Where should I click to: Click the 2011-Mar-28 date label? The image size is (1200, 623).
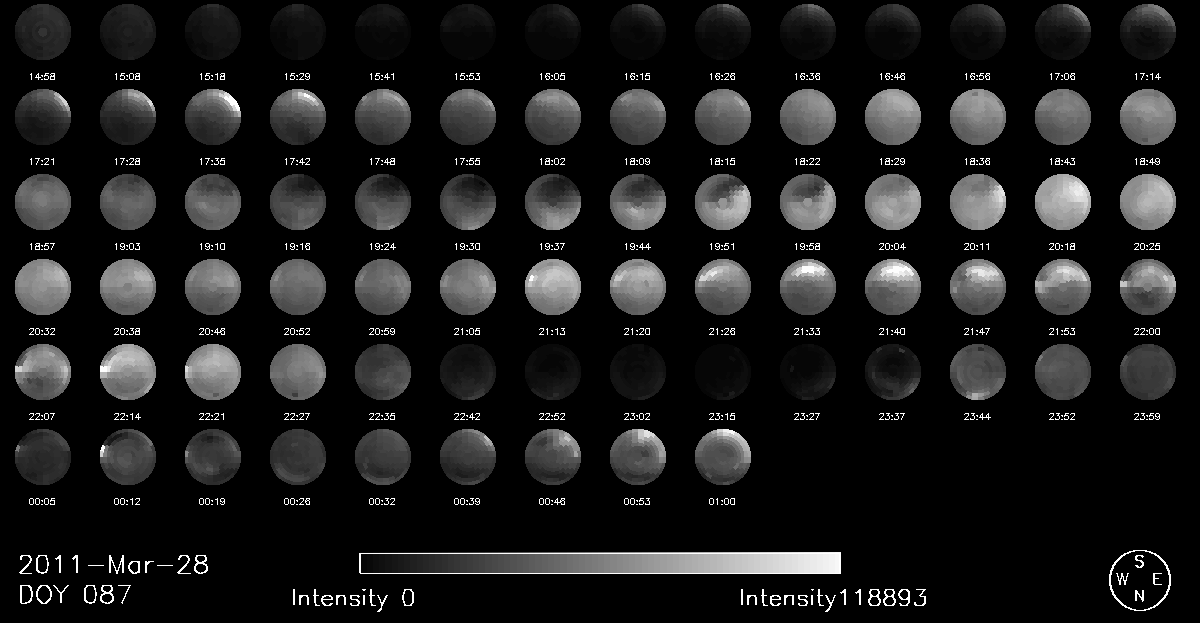(x=114, y=565)
